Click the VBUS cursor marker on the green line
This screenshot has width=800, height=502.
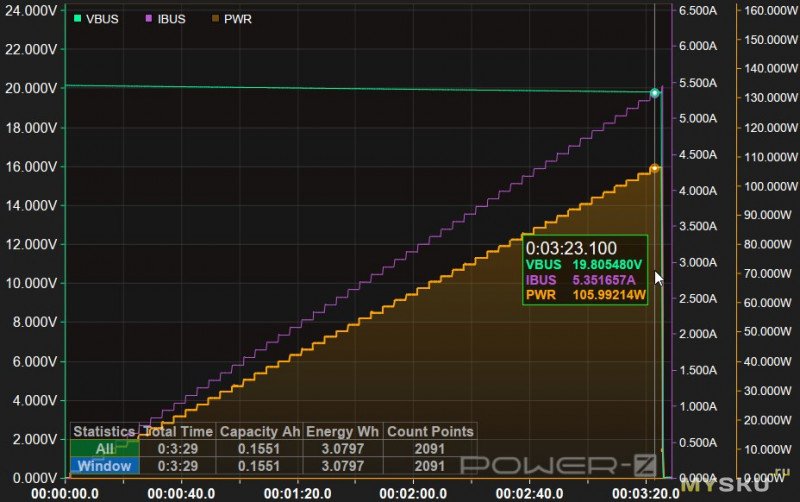point(655,93)
